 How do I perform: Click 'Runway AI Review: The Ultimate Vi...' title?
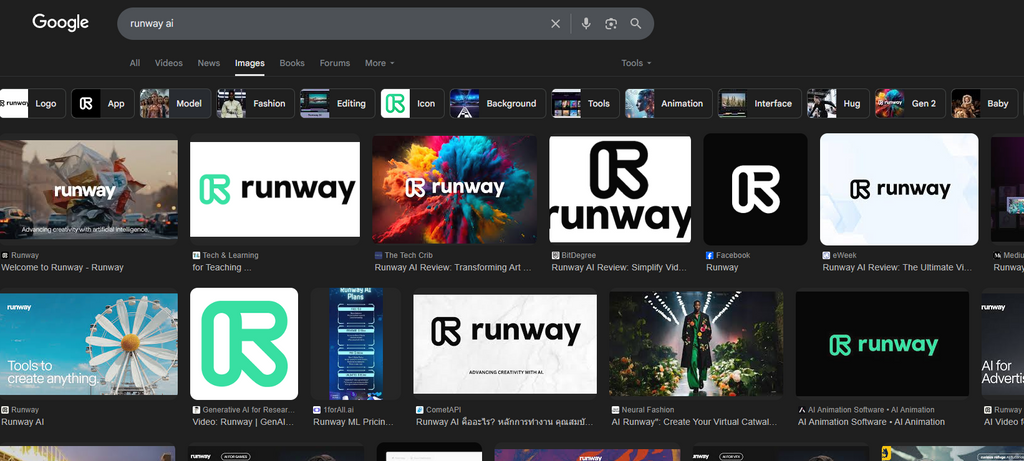pos(897,268)
